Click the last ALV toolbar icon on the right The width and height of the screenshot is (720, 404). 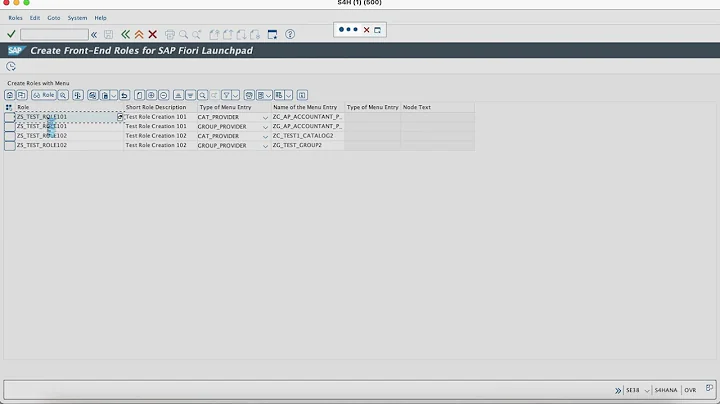pyautogui.click(x=302, y=95)
